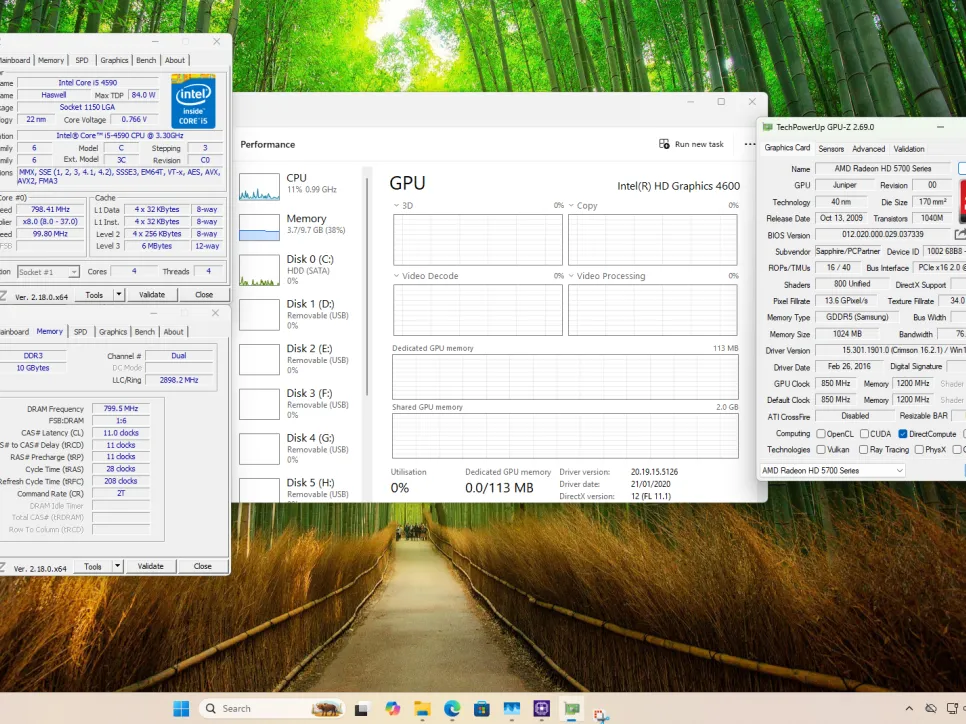
Task: Expand the AMD Radeon HD 5700 Series dropdown
Action: pos(897,470)
